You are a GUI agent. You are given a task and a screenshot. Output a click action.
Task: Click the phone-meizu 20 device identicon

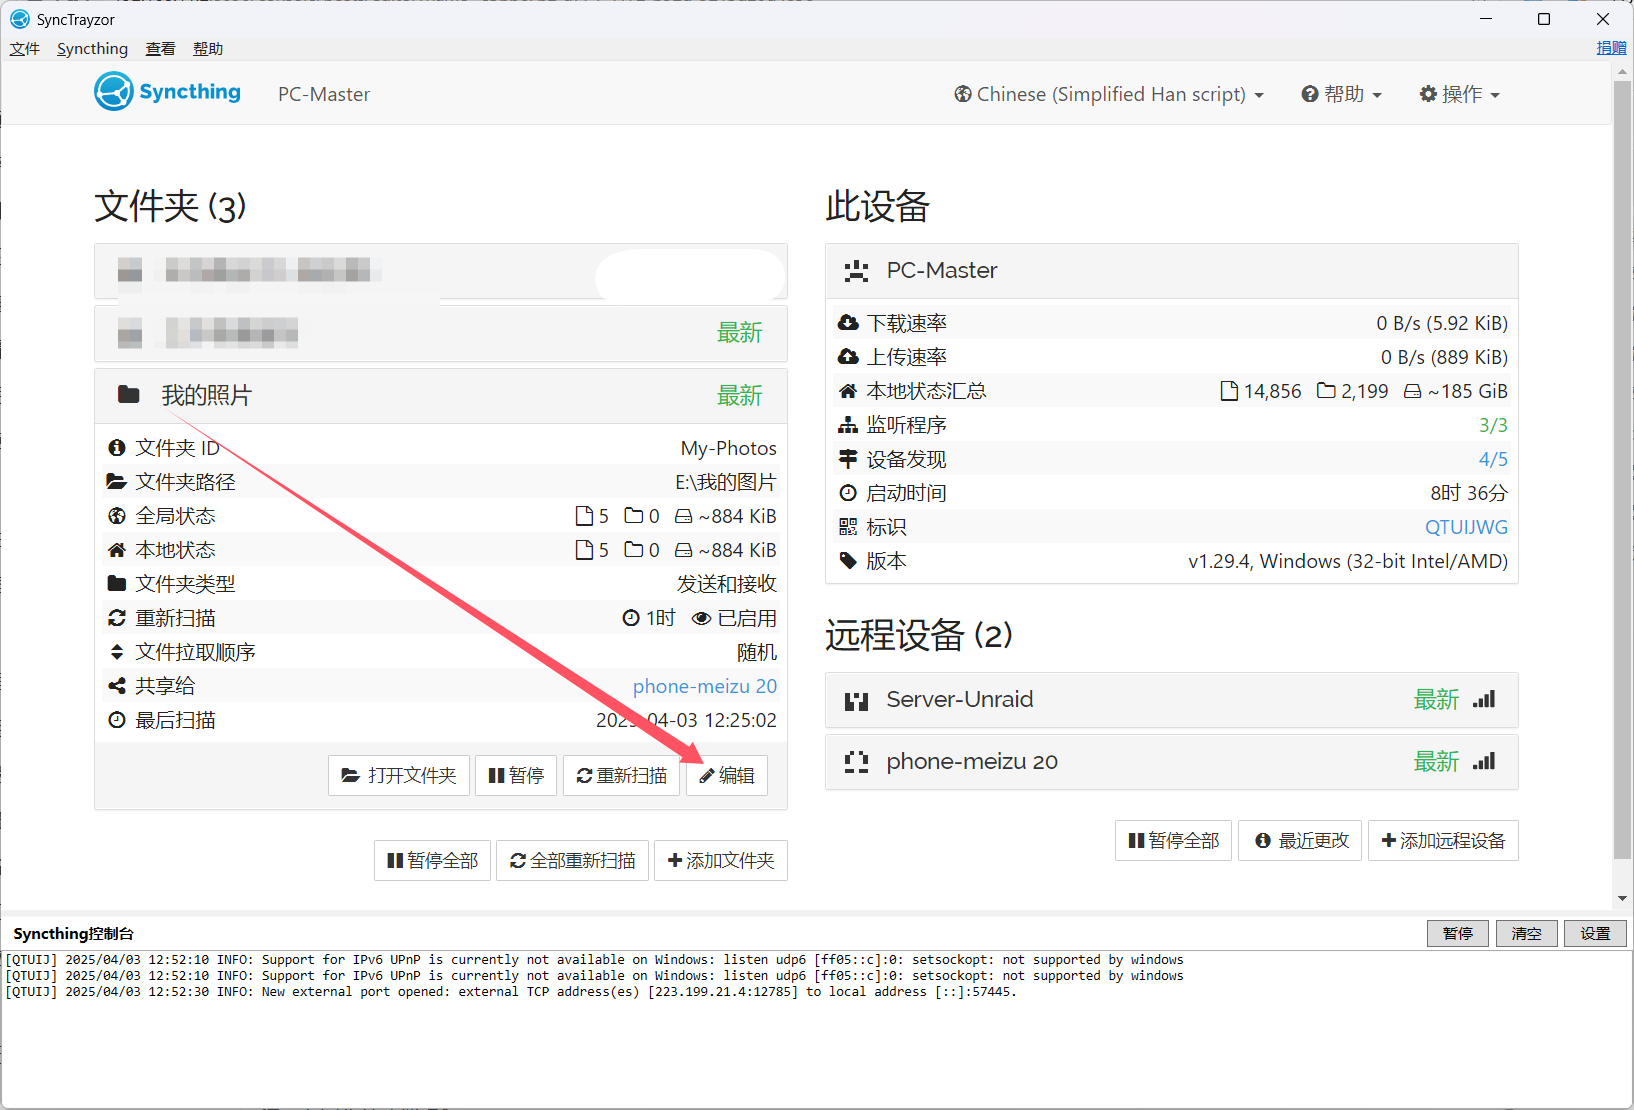tap(856, 763)
